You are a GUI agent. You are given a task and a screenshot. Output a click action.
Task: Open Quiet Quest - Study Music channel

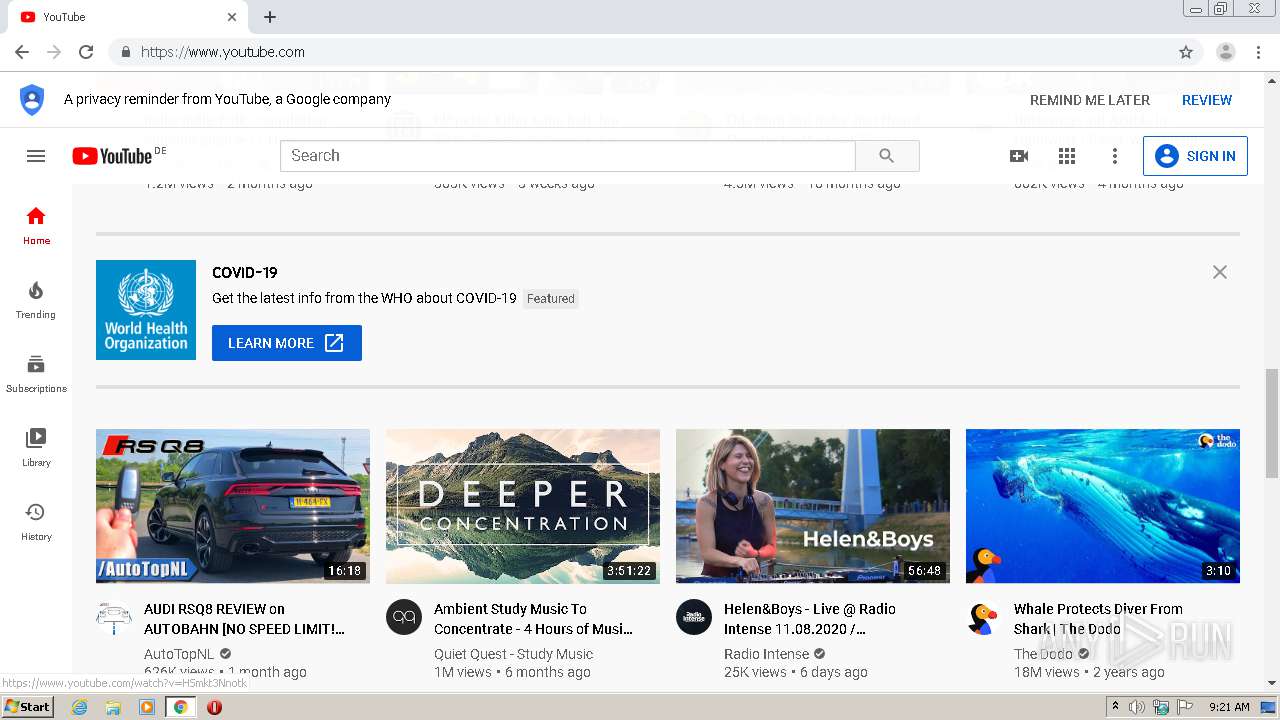(x=513, y=654)
